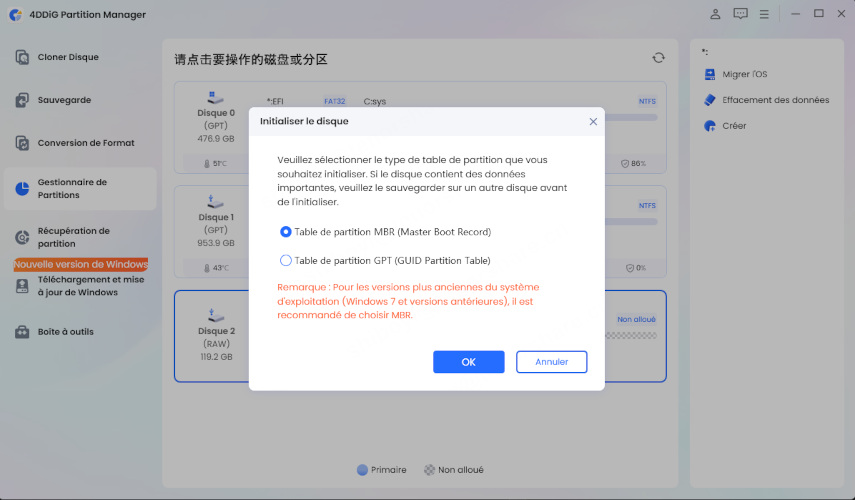Image resolution: width=855 pixels, height=500 pixels.
Task: Minimize the 4DDiG window
Action: (x=795, y=14)
